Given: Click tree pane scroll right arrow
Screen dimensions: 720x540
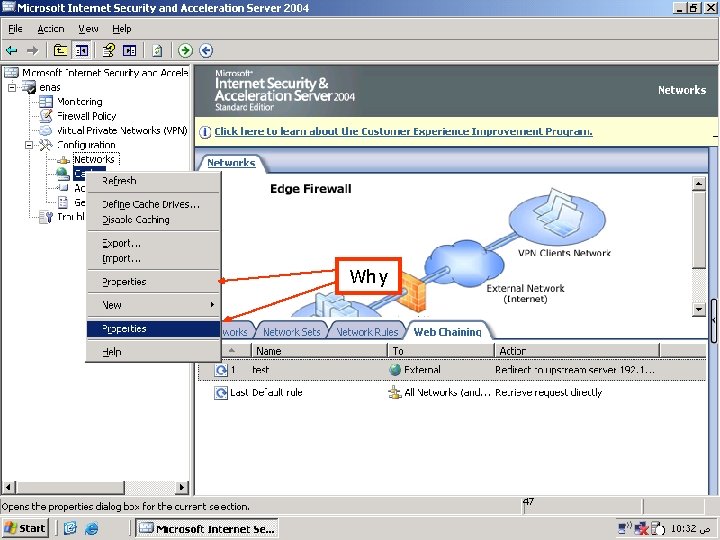Looking at the screenshot, I should [x=182, y=487].
